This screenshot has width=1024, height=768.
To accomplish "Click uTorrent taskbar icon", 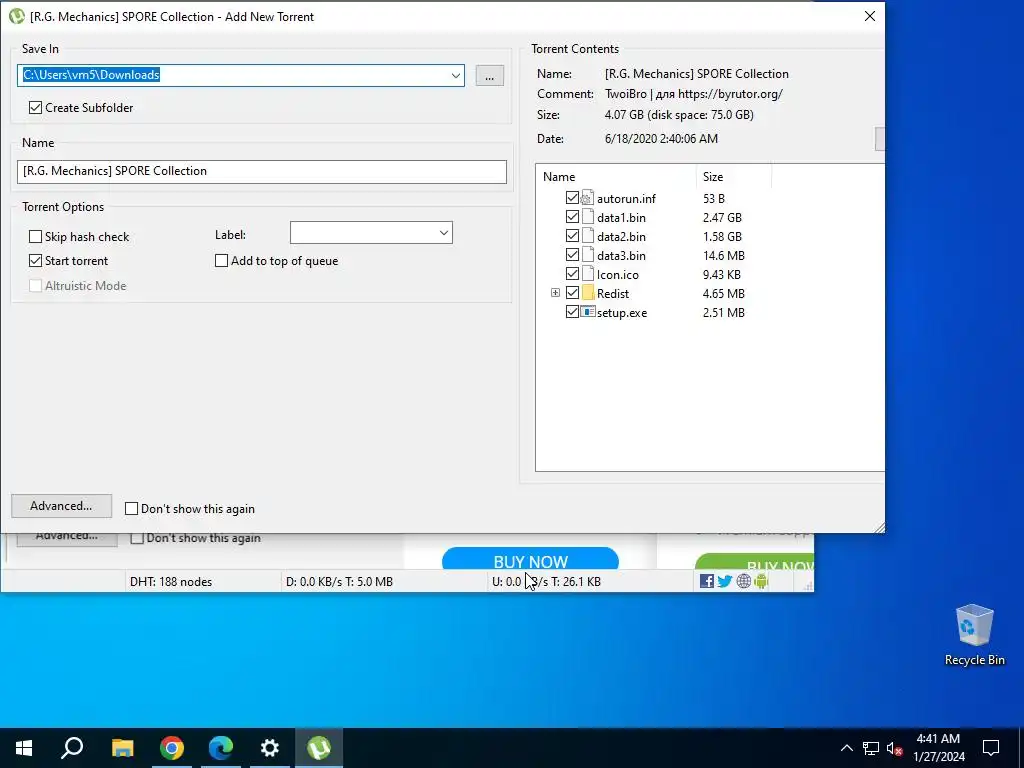I will [319, 748].
